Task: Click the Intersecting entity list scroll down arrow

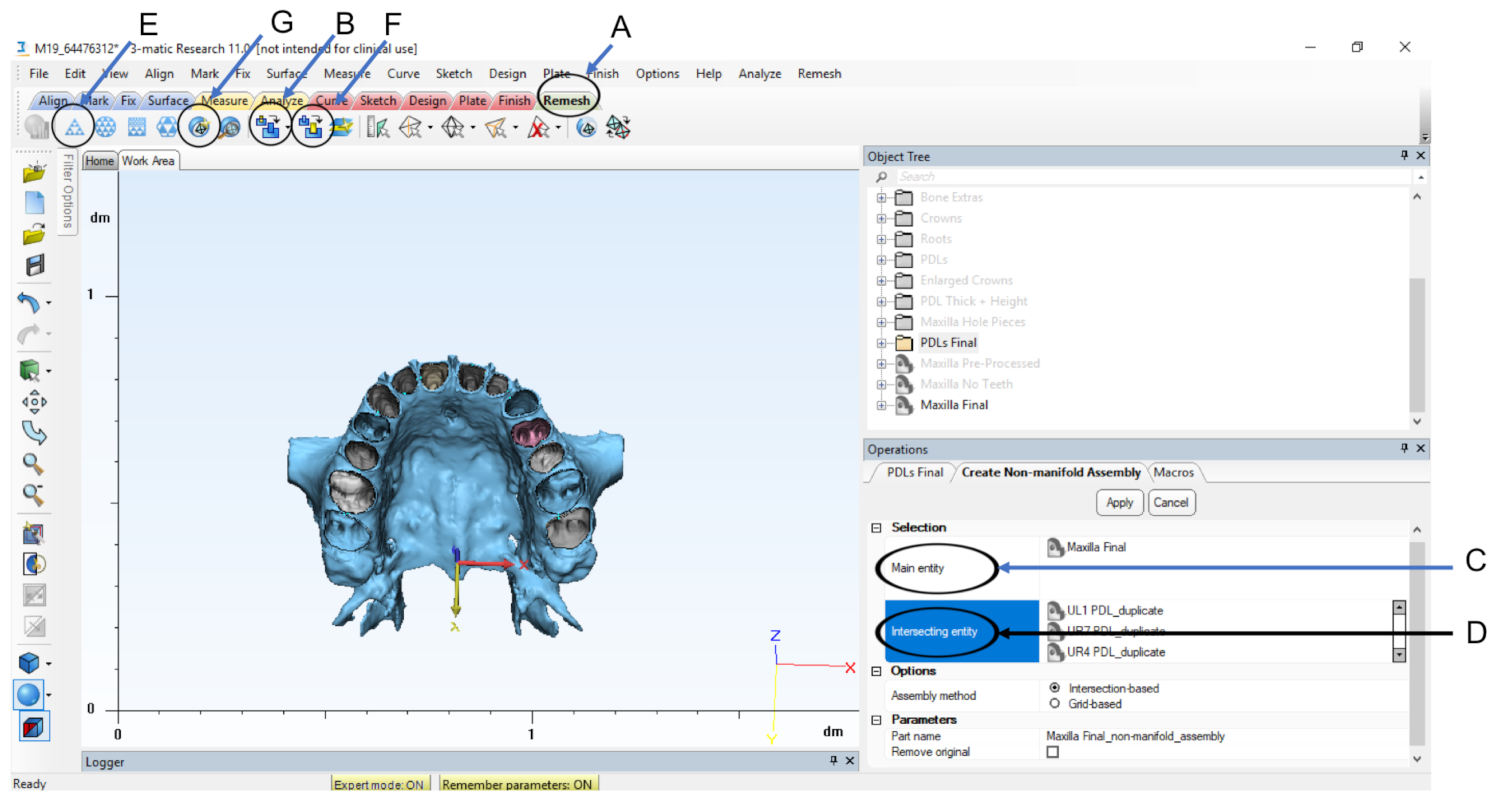Action: [1399, 654]
